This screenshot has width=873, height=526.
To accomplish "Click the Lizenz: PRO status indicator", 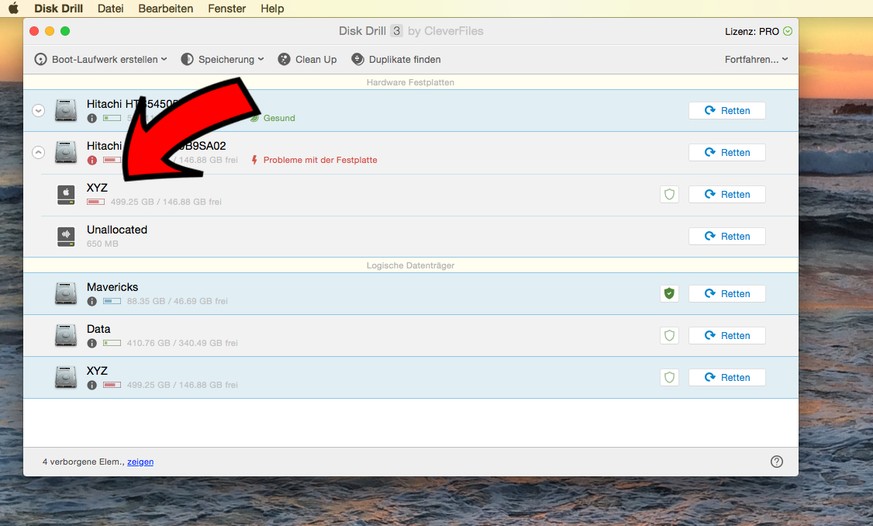I will tap(758, 32).
